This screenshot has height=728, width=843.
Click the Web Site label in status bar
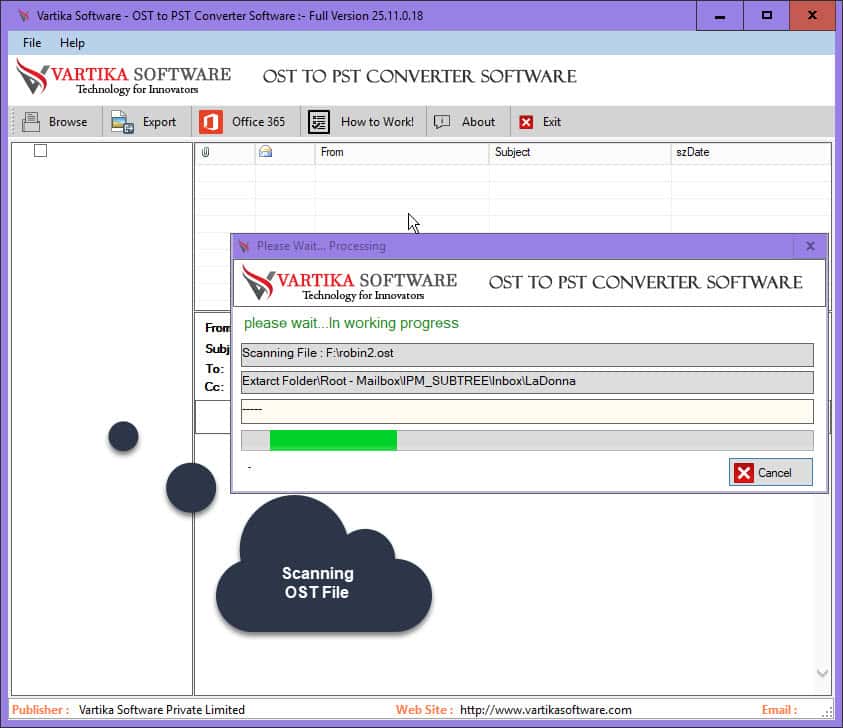pyautogui.click(x=424, y=710)
